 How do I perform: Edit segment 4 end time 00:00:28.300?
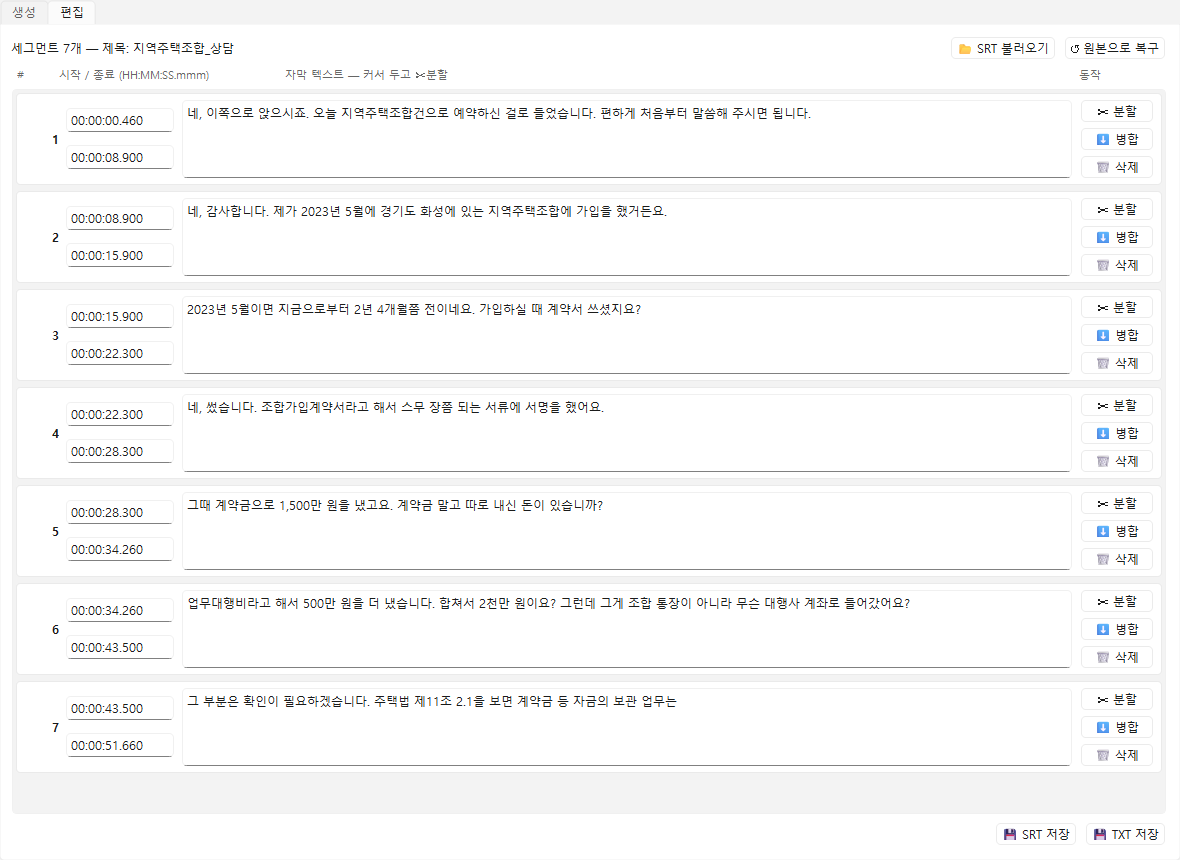120,451
